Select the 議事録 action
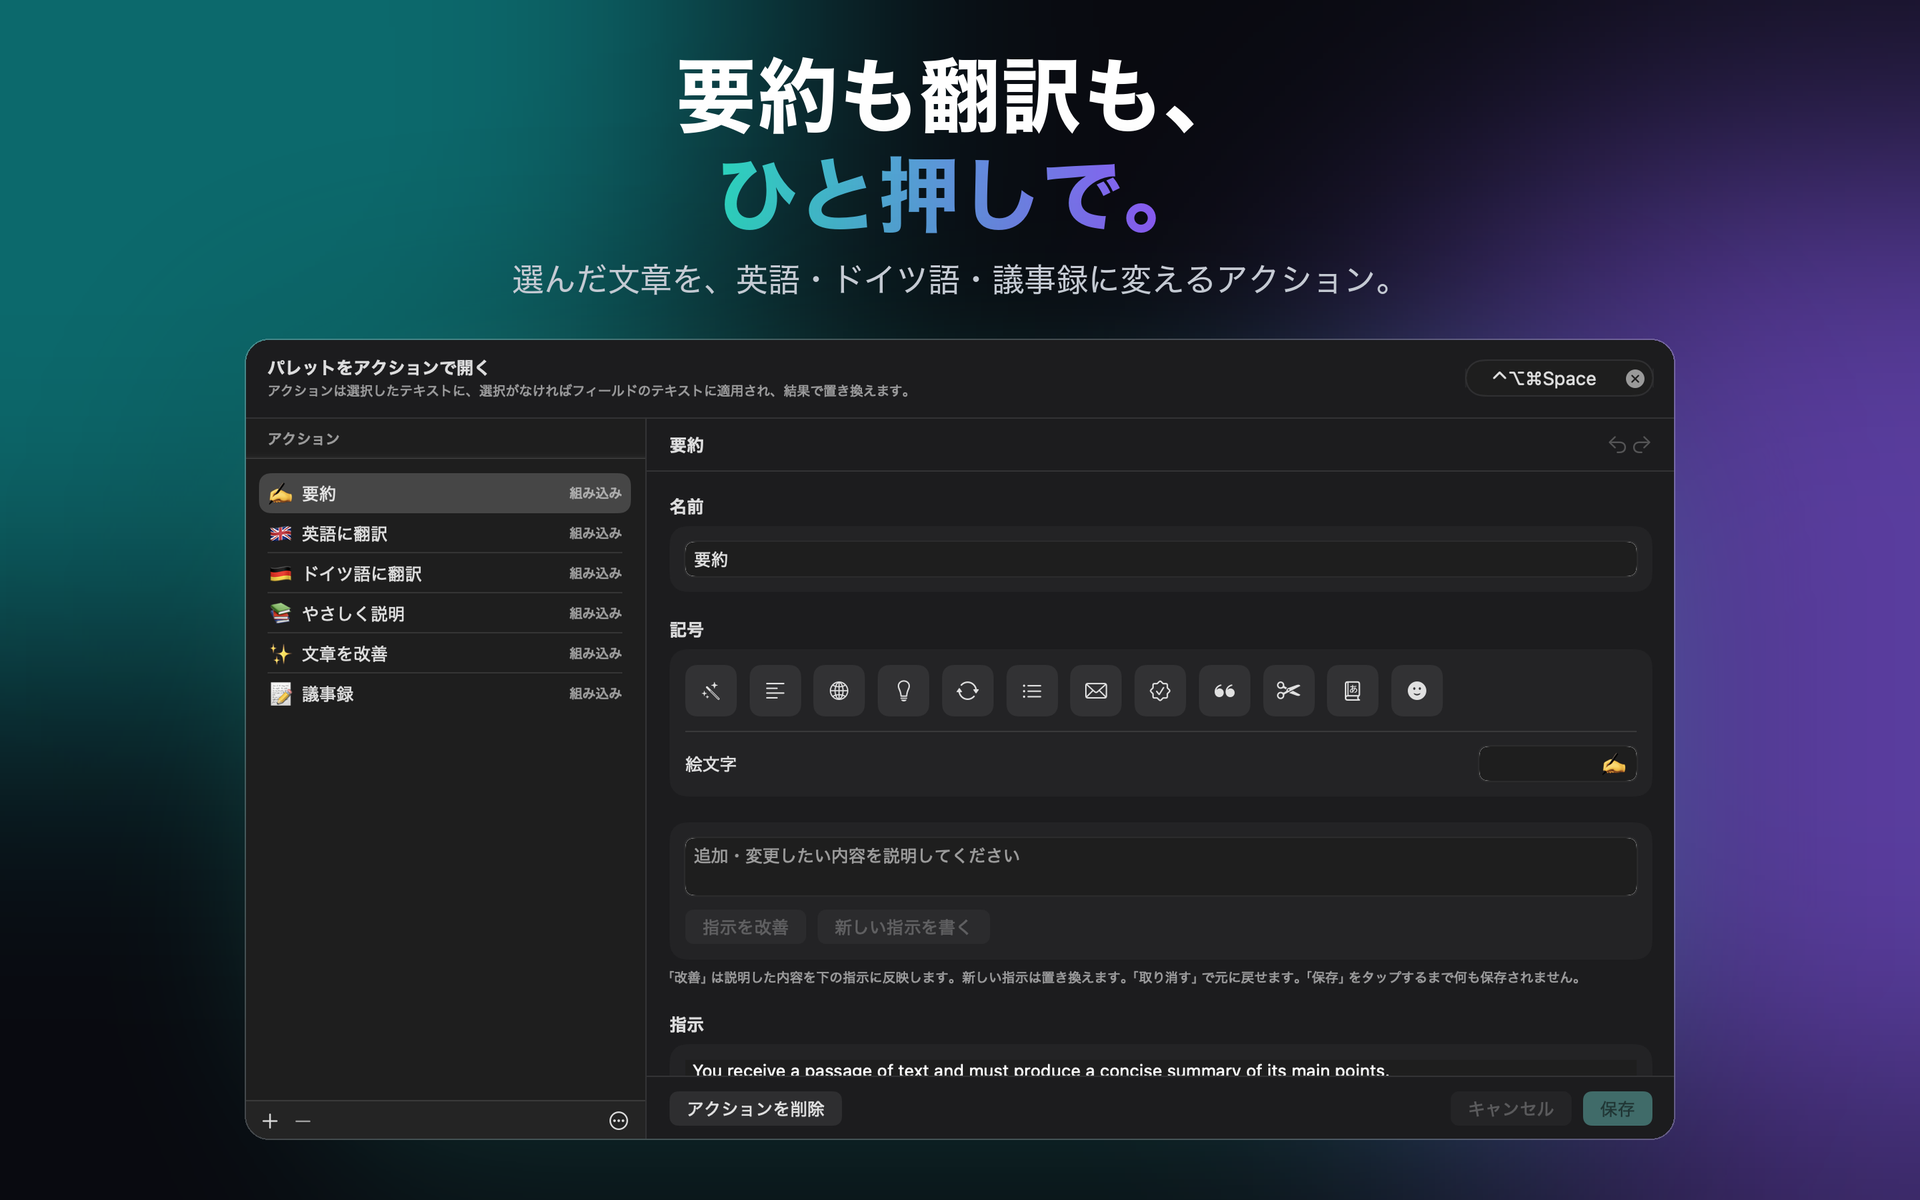Image resolution: width=1920 pixels, height=1200 pixels. [x=445, y=693]
